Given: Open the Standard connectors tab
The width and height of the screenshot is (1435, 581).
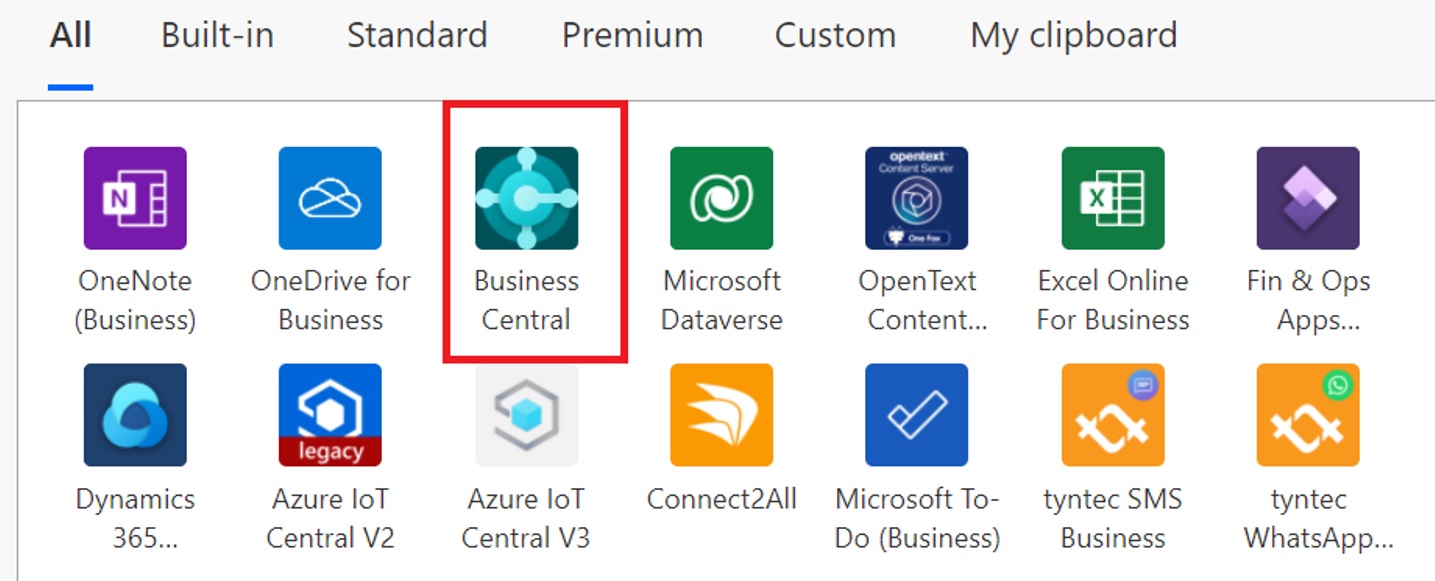Looking at the screenshot, I should pos(417,36).
